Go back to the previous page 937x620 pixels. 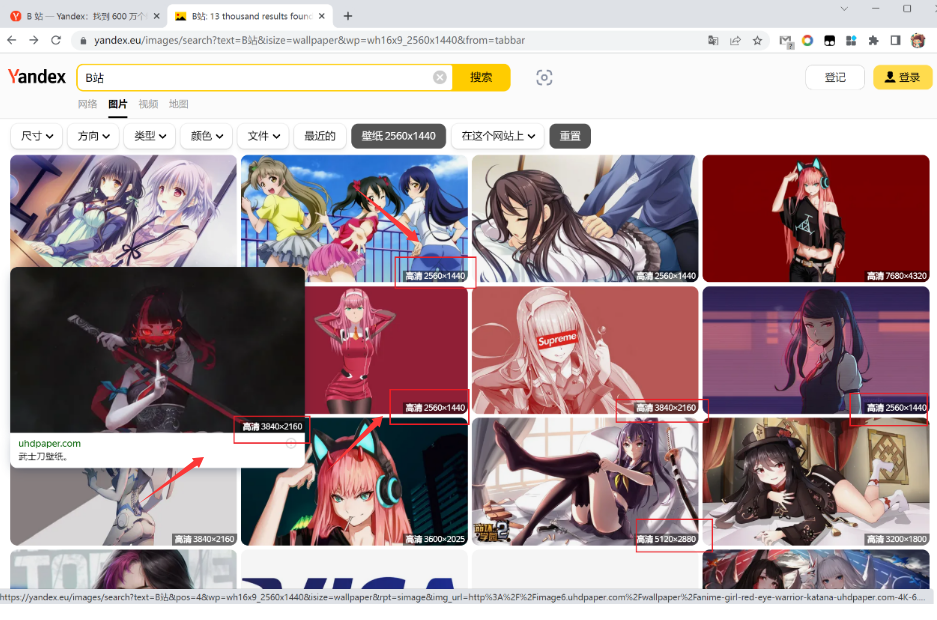(x=12, y=40)
